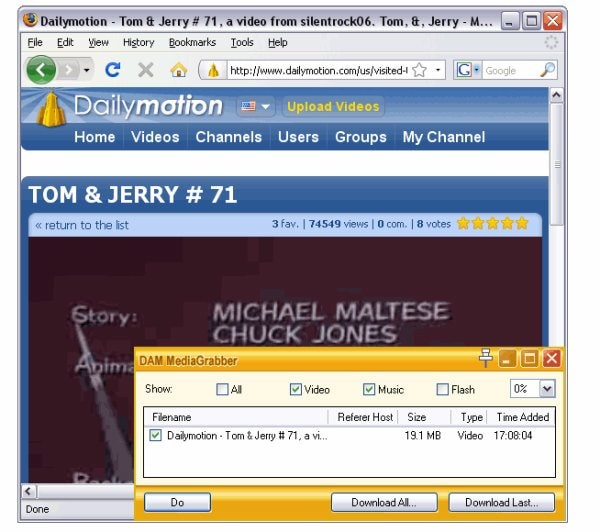Image resolution: width=600 pixels, height=532 pixels.
Task: Open My Channel navigation tab
Action: (x=444, y=137)
